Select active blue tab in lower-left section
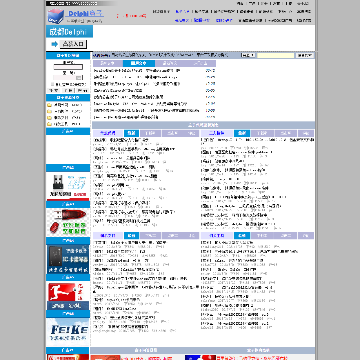The width and height of the screenshot is (360, 360). (x=131, y=236)
